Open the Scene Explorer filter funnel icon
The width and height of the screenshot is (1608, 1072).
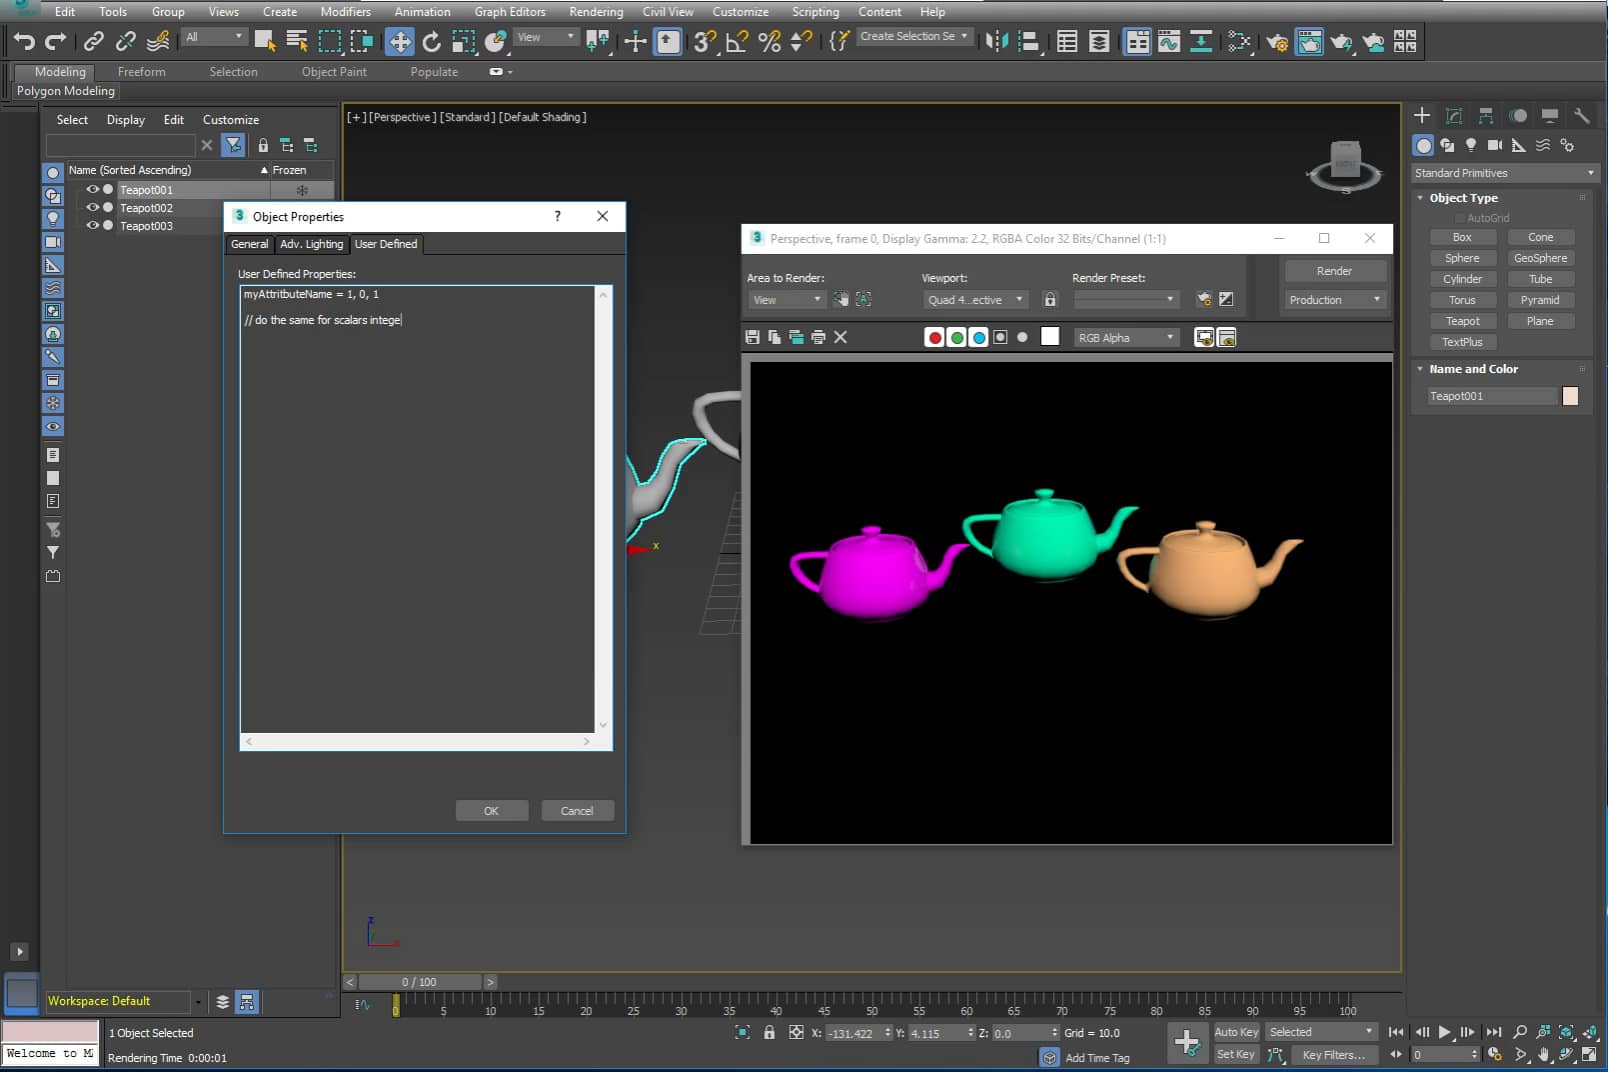coord(233,145)
